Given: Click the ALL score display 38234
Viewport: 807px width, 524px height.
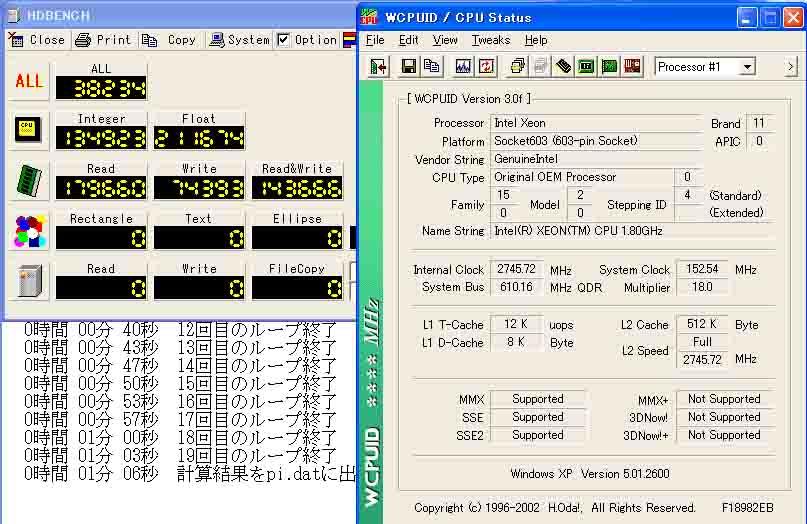Looking at the screenshot, I should (x=101, y=88).
